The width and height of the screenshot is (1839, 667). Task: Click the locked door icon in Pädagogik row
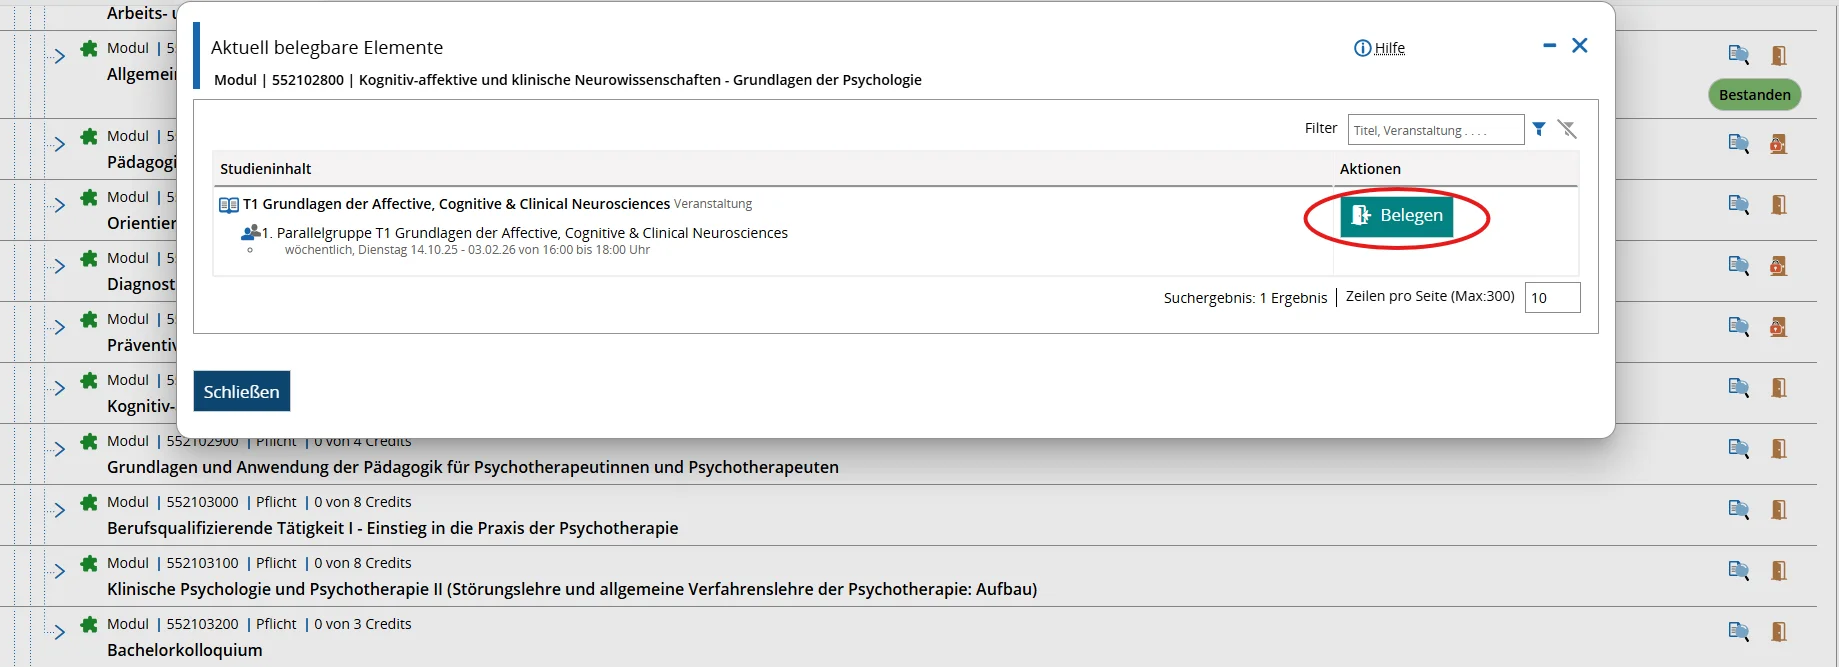1778,144
